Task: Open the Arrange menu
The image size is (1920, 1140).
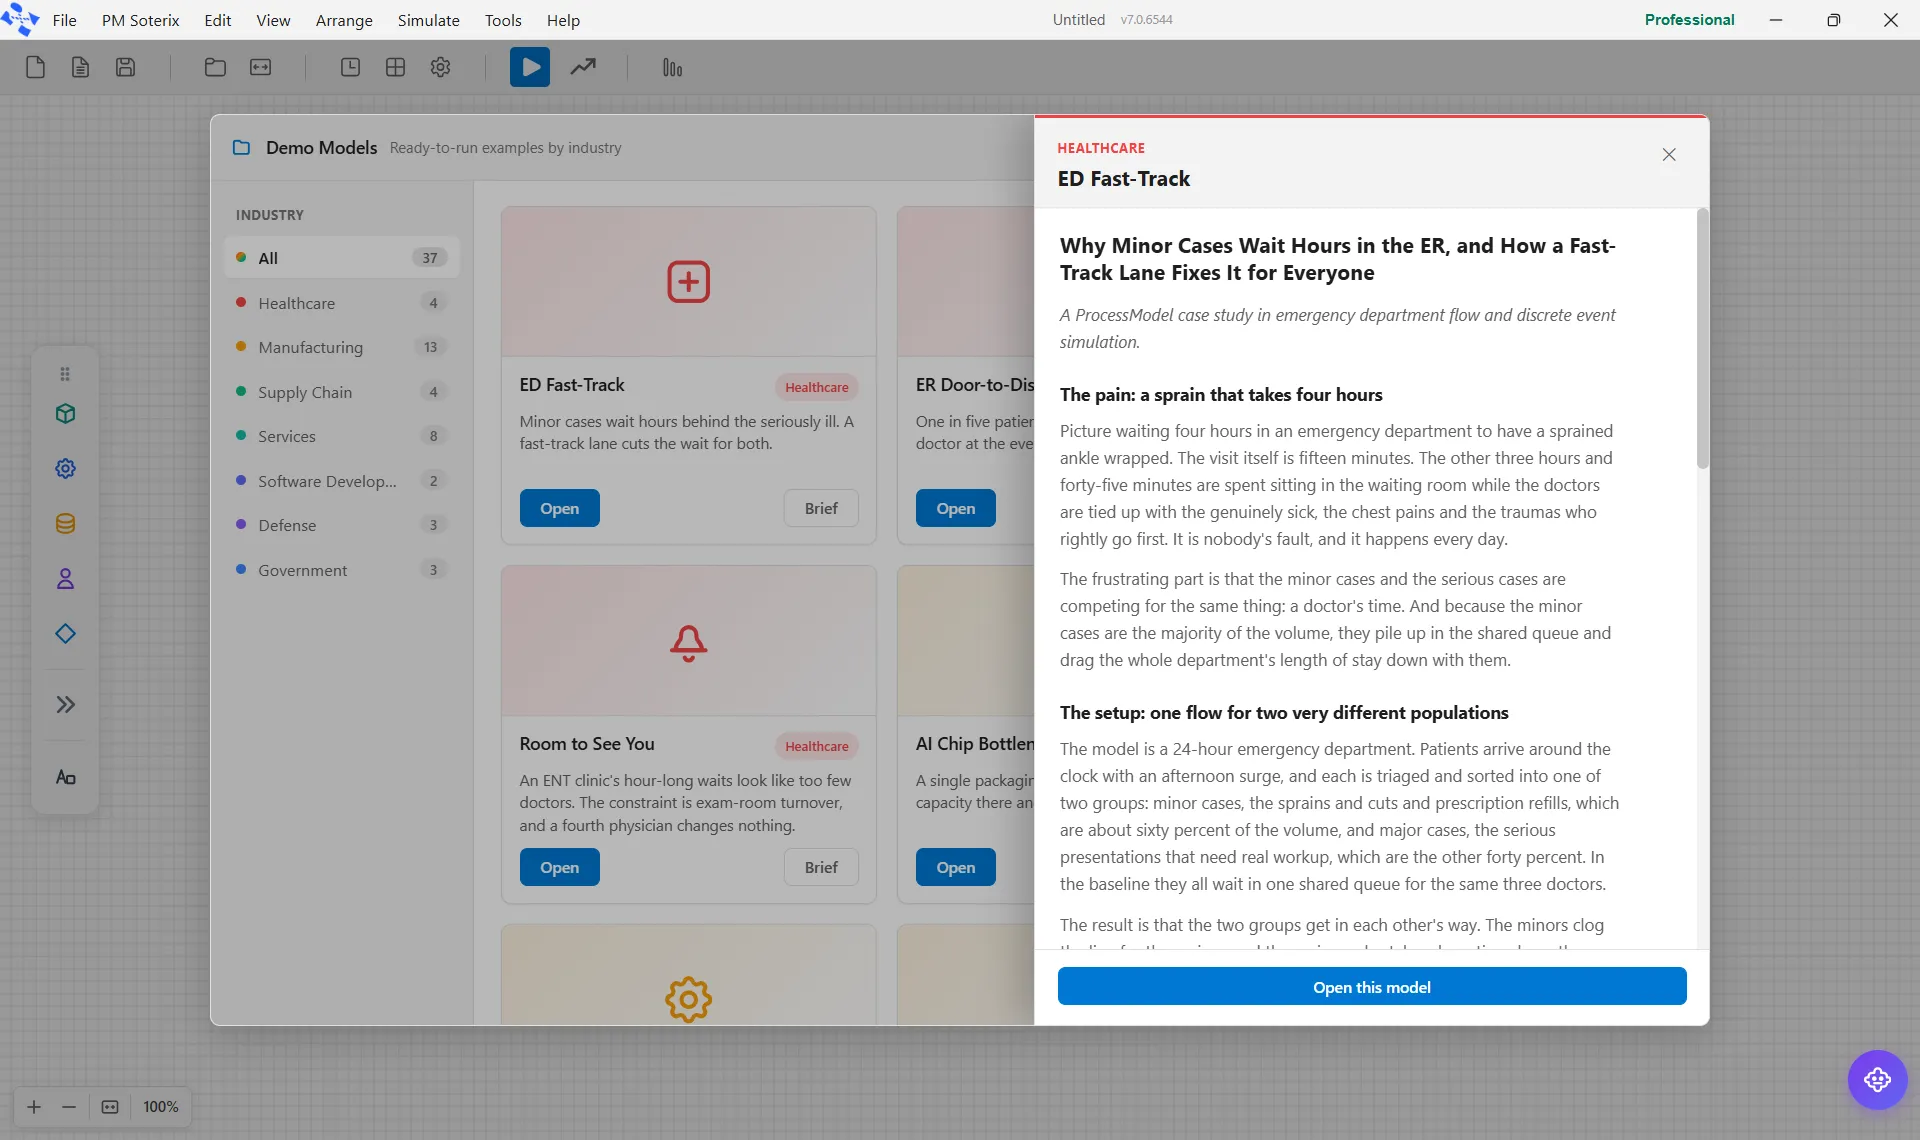Action: (344, 20)
